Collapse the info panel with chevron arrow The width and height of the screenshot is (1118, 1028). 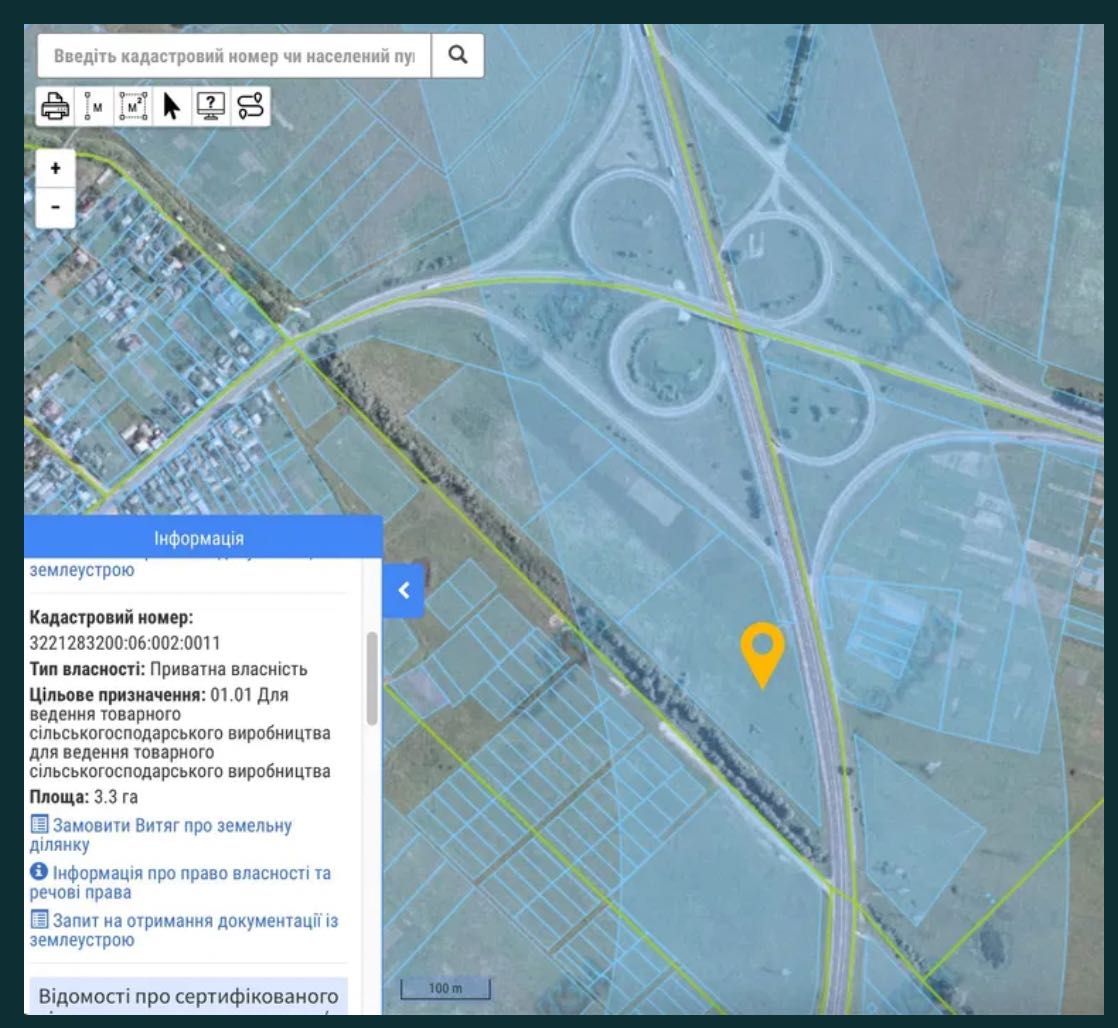[404, 590]
